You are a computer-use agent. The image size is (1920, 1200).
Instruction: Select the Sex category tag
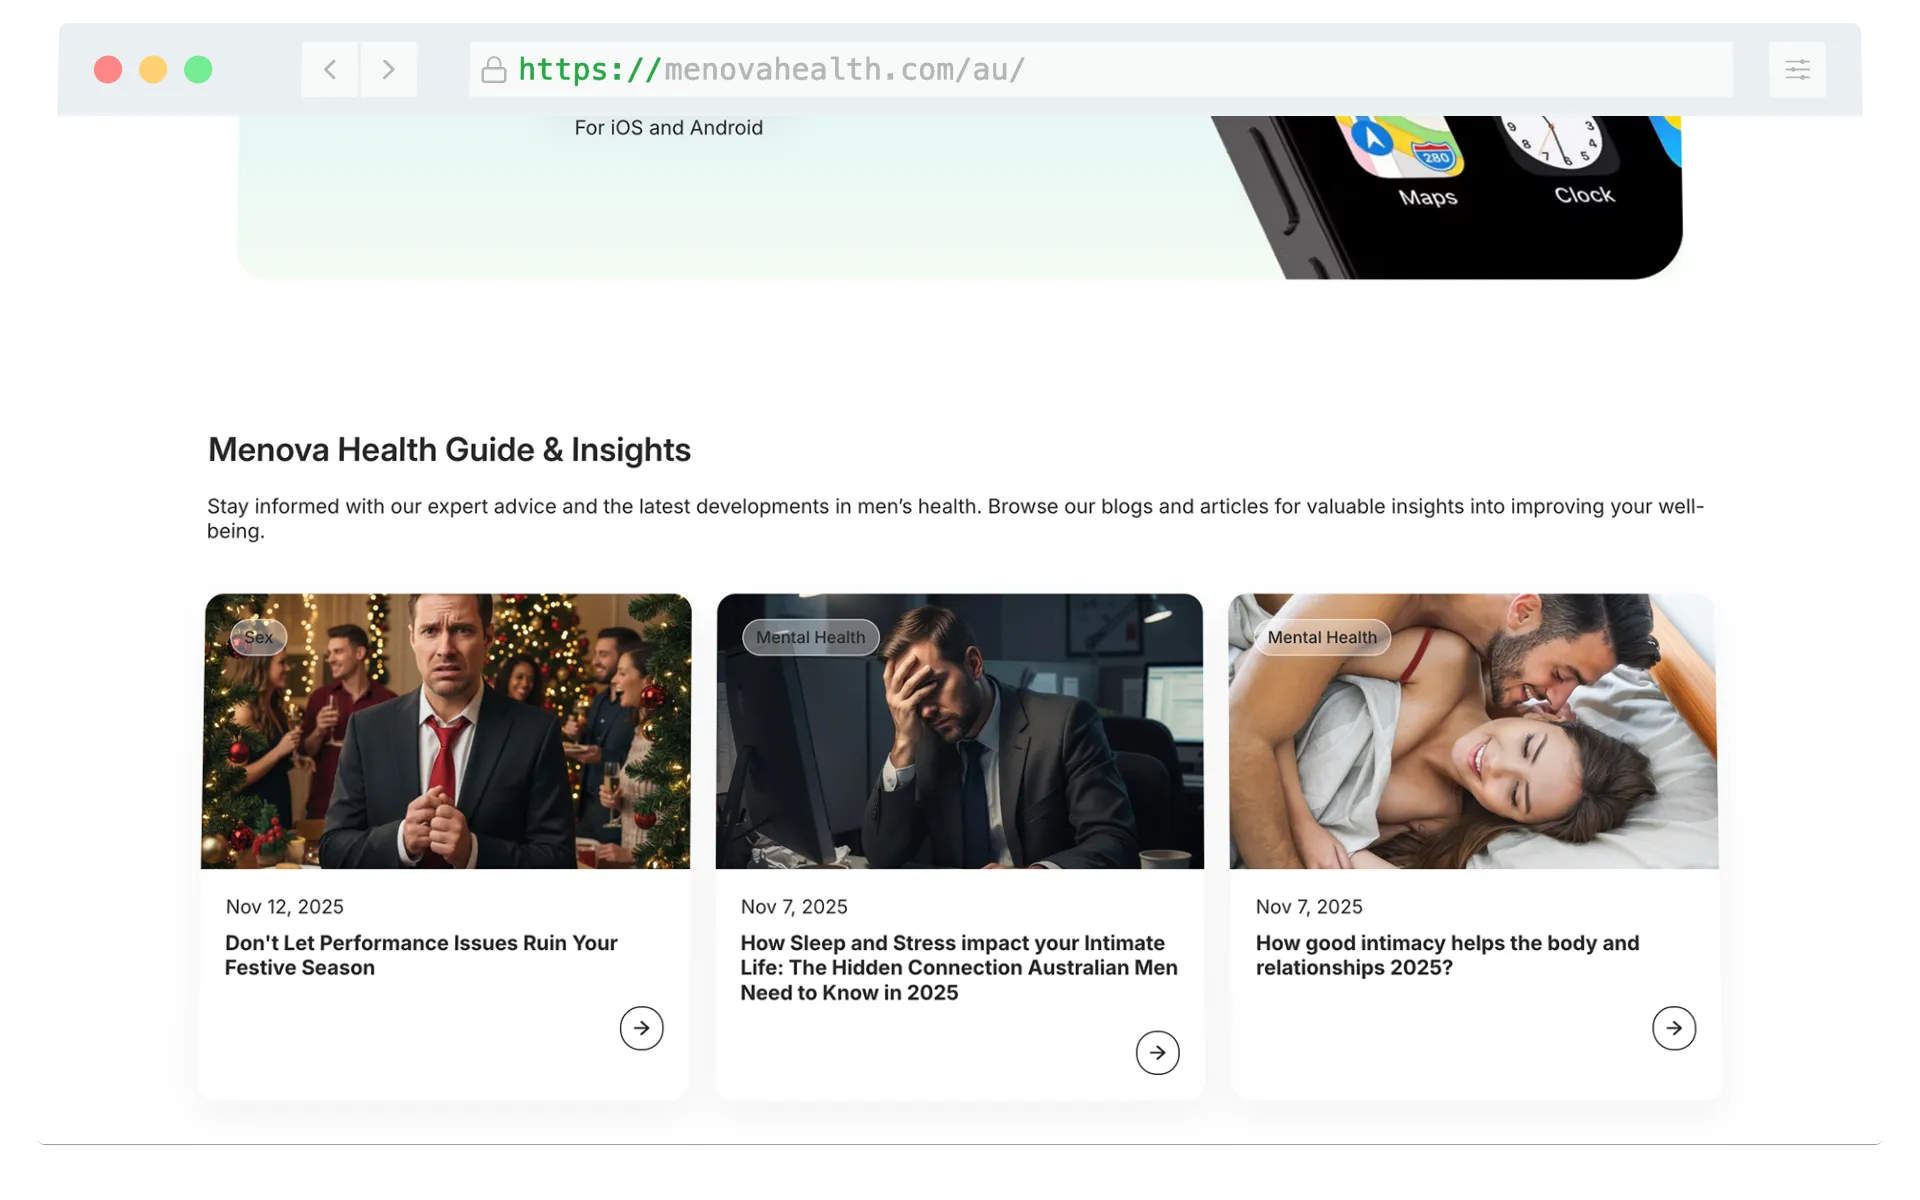259,637
